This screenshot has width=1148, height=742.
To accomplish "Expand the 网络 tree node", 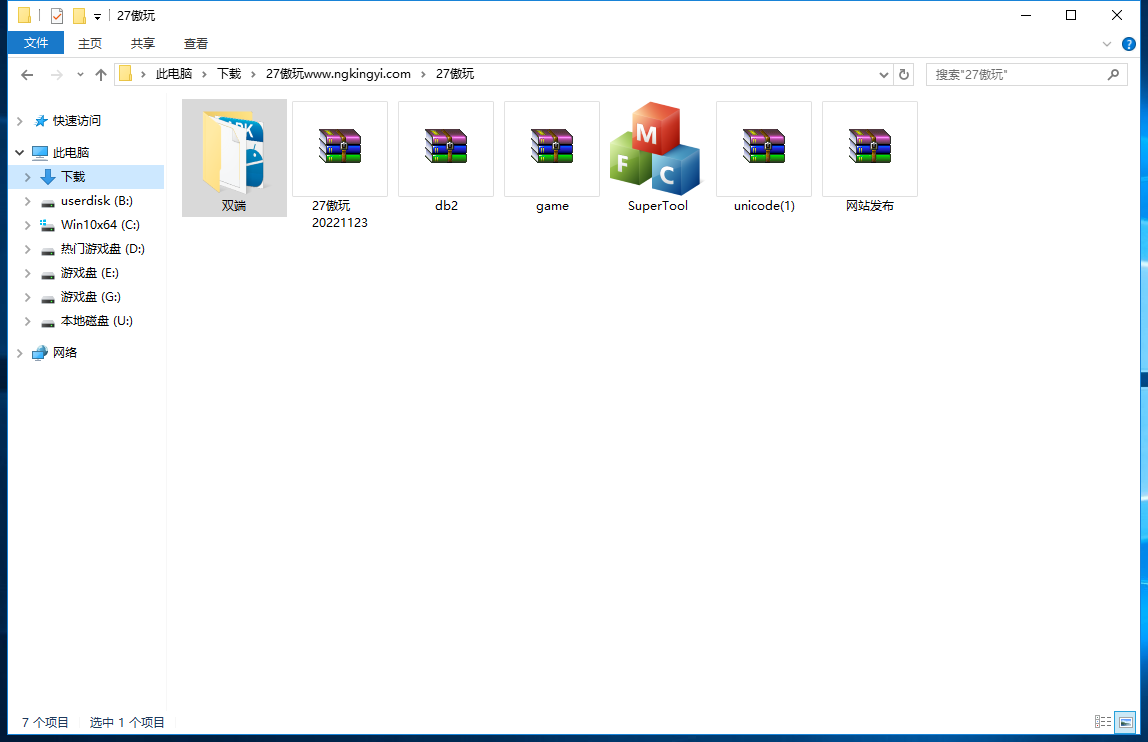I will [x=19, y=353].
